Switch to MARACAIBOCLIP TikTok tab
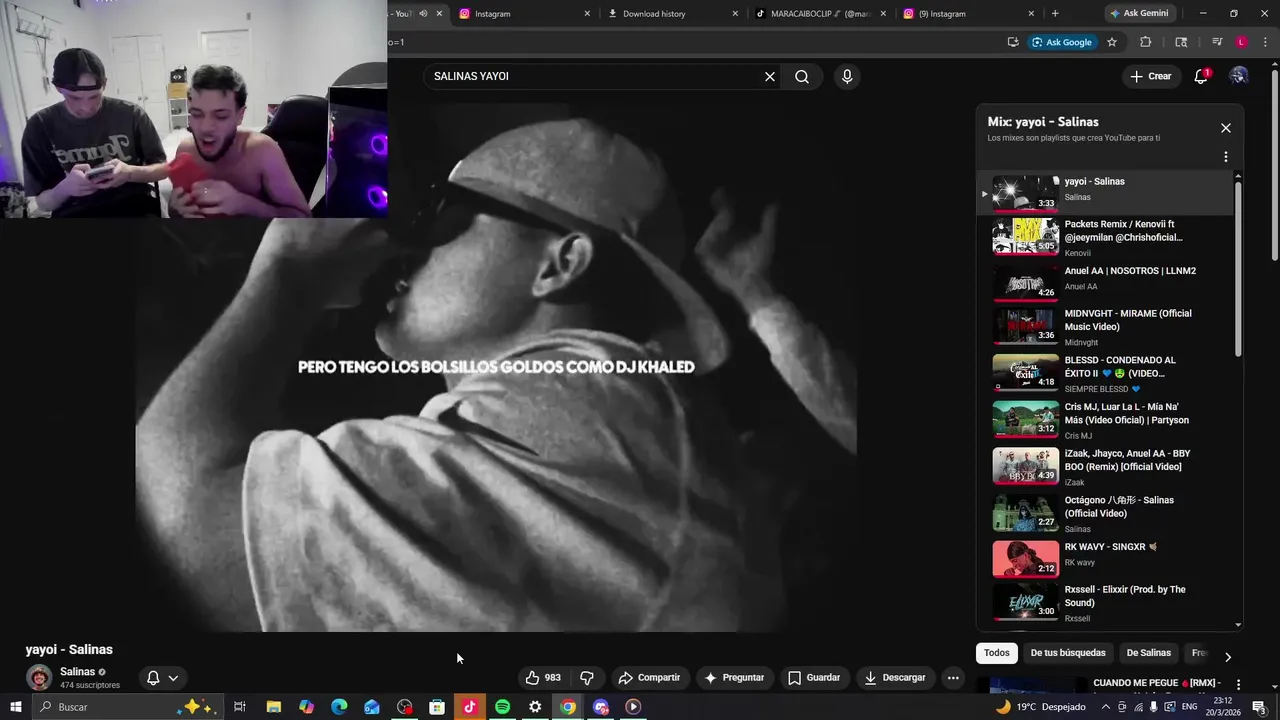Image resolution: width=1280 pixels, height=720 pixels. point(820,13)
